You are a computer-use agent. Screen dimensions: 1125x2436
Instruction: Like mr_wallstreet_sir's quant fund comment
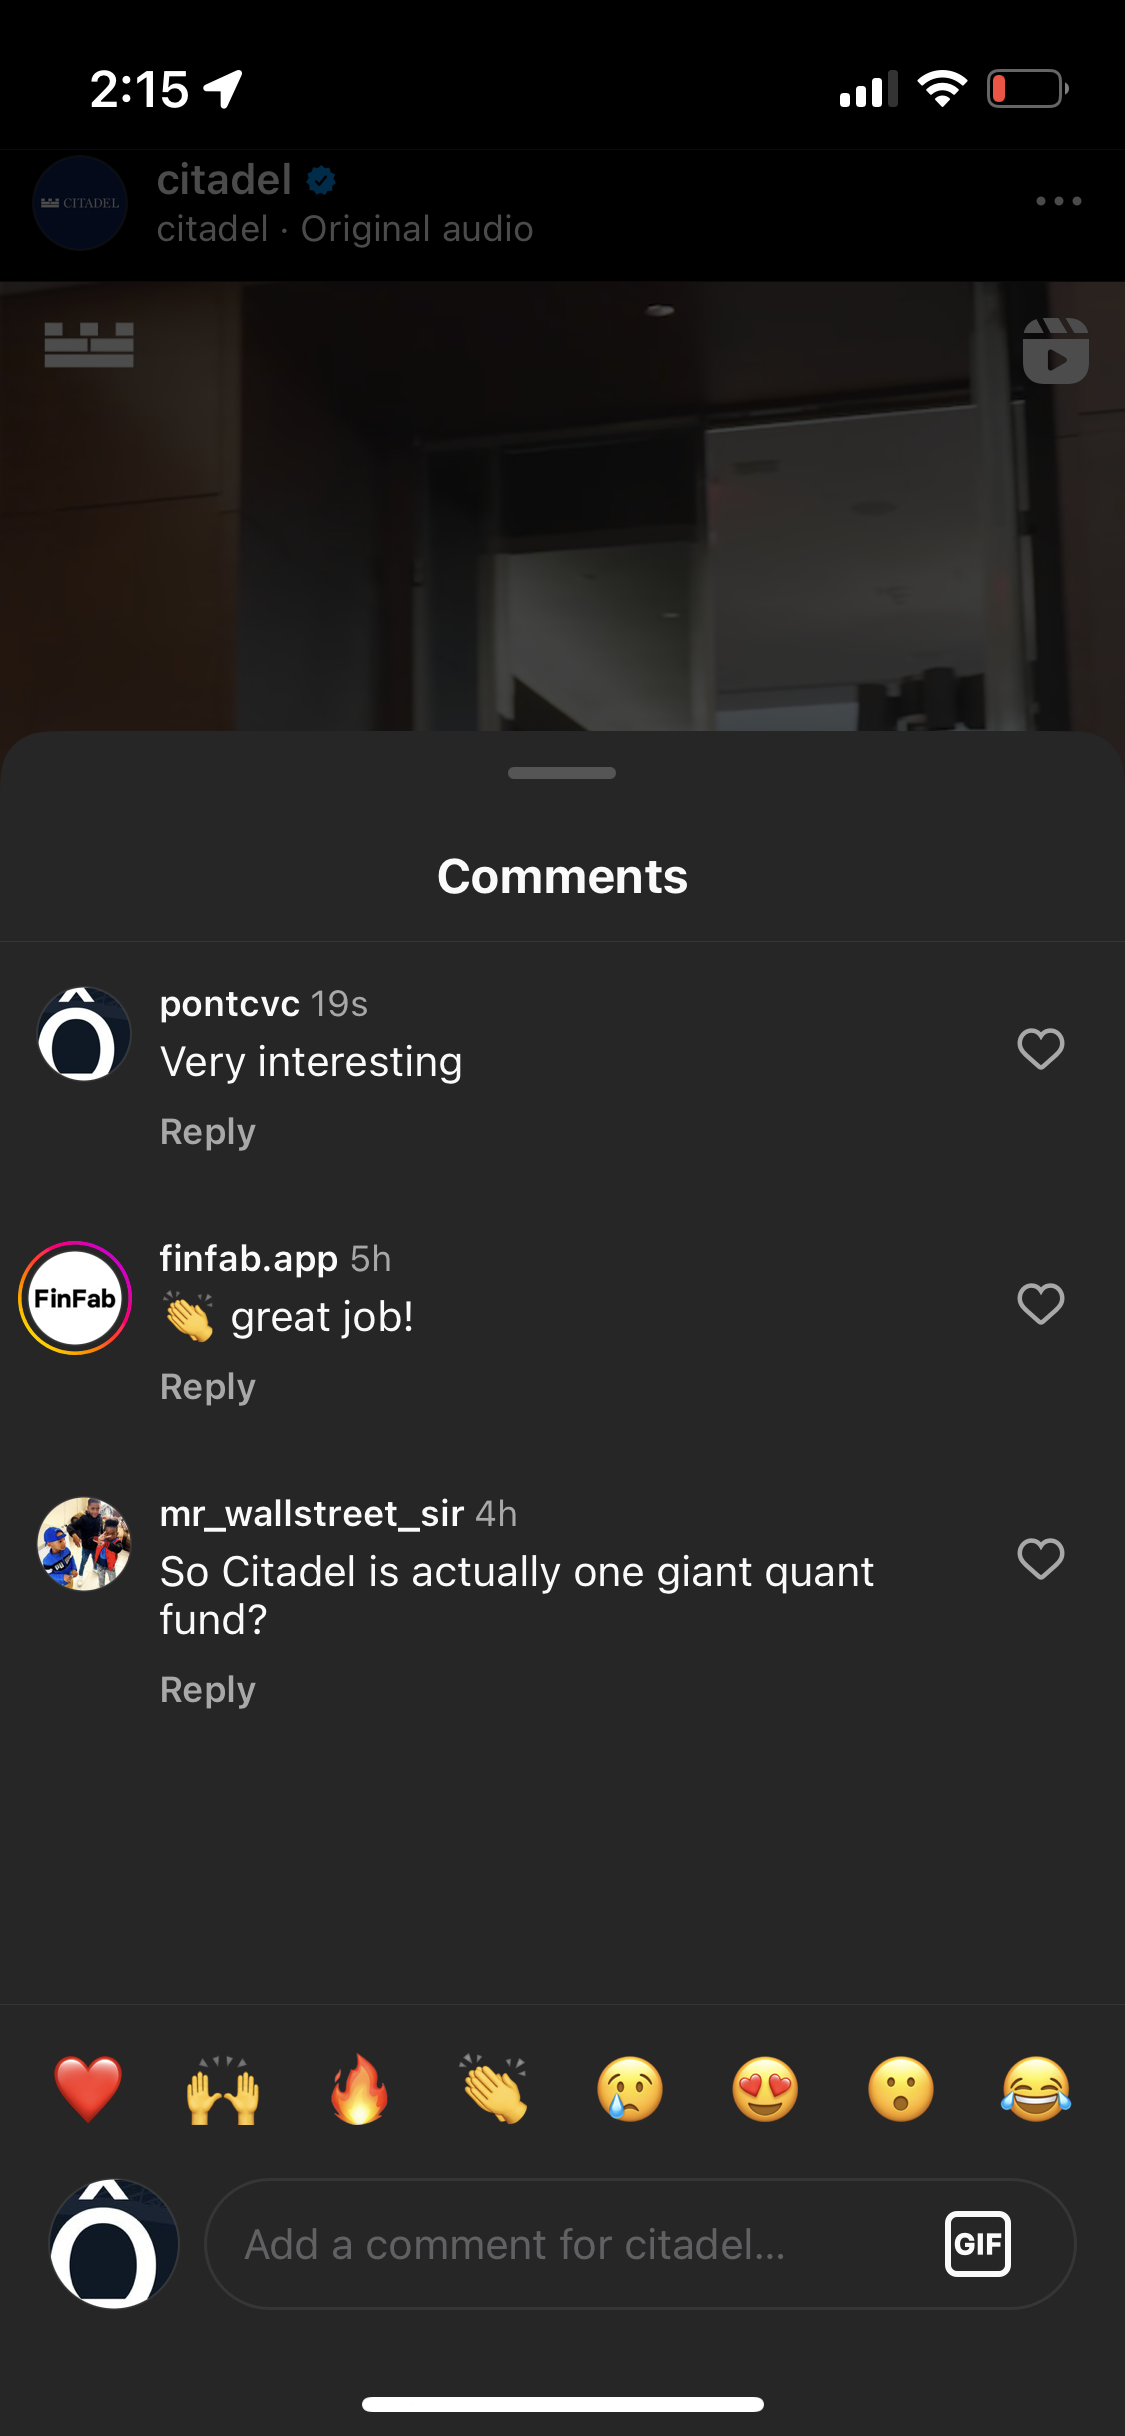tap(1041, 1559)
